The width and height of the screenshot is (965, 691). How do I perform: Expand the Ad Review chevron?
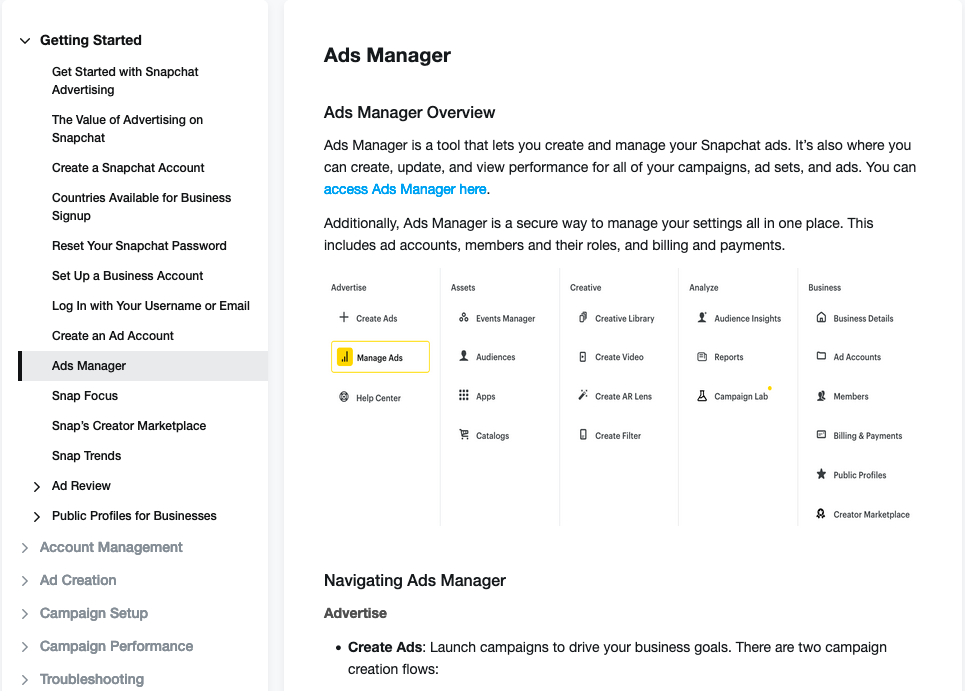(x=37, y=487)
